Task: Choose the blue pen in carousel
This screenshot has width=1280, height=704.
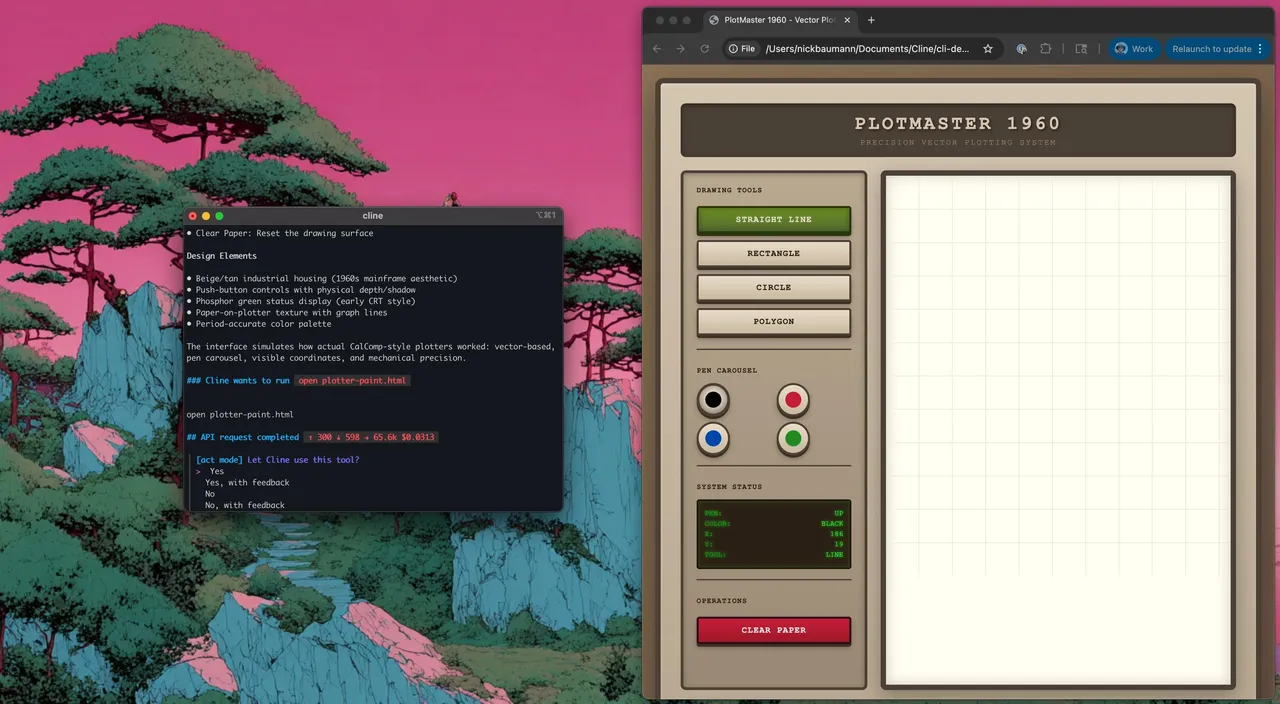Action: pos(713,438)
